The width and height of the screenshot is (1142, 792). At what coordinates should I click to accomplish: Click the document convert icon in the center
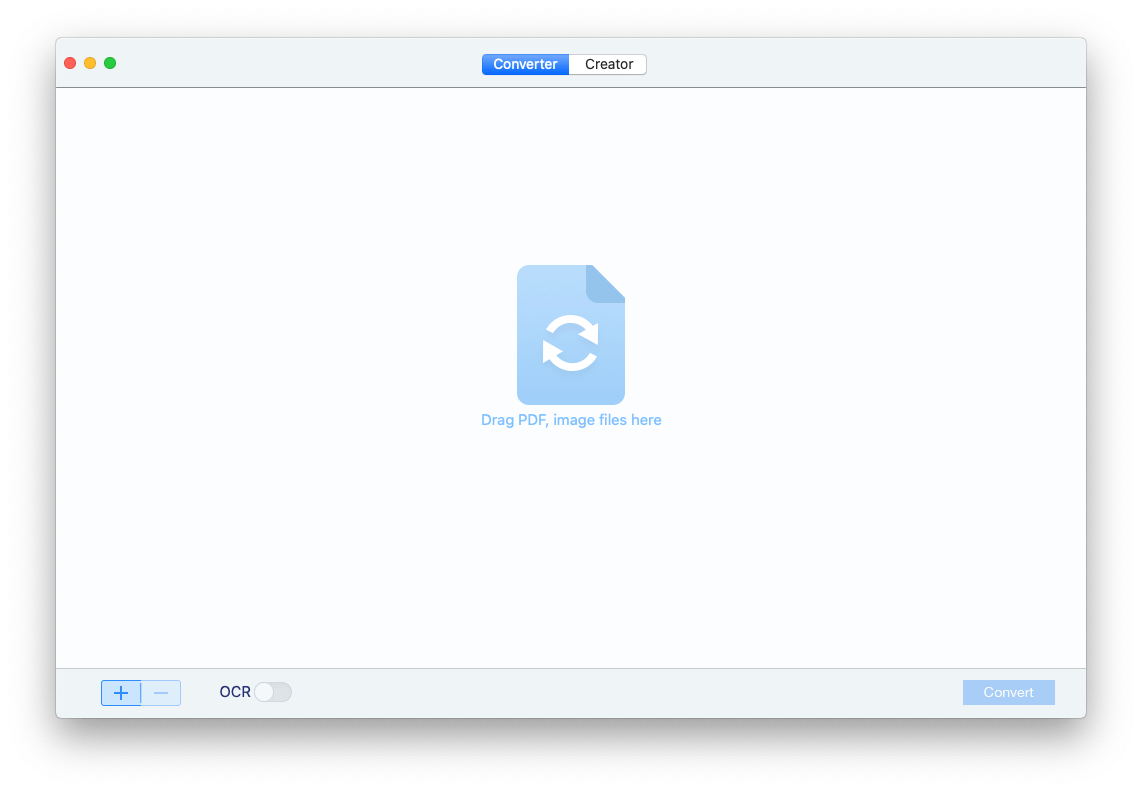[571, 334]
